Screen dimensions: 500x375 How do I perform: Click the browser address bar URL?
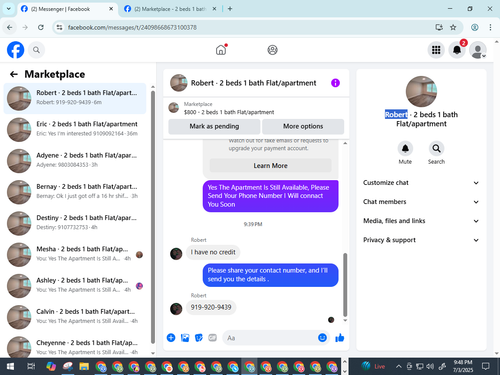click(132, 27)
